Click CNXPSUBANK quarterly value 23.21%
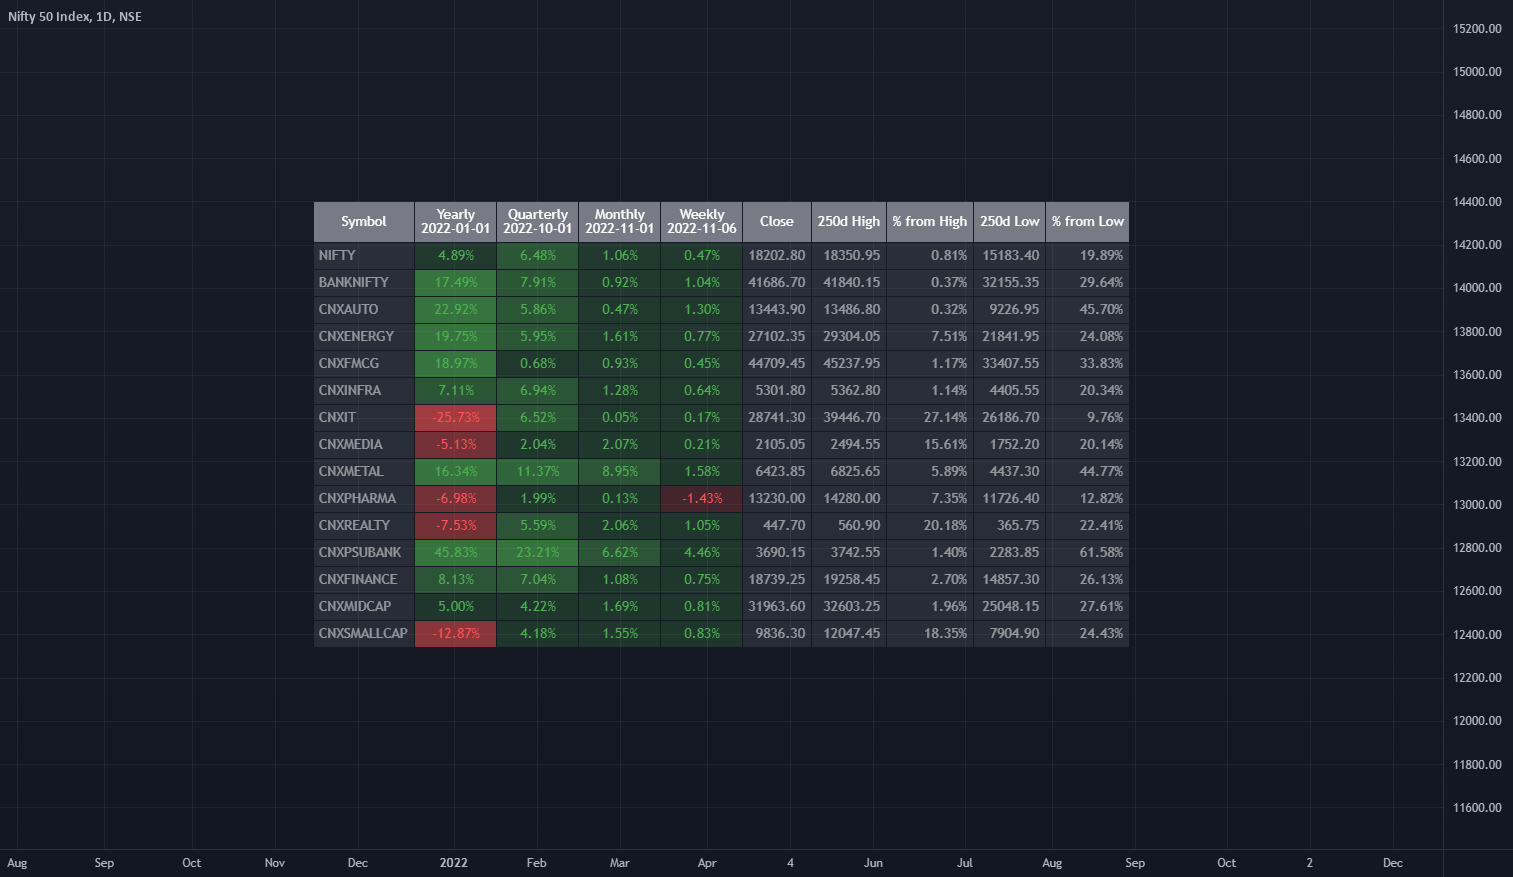 point(538,553)
